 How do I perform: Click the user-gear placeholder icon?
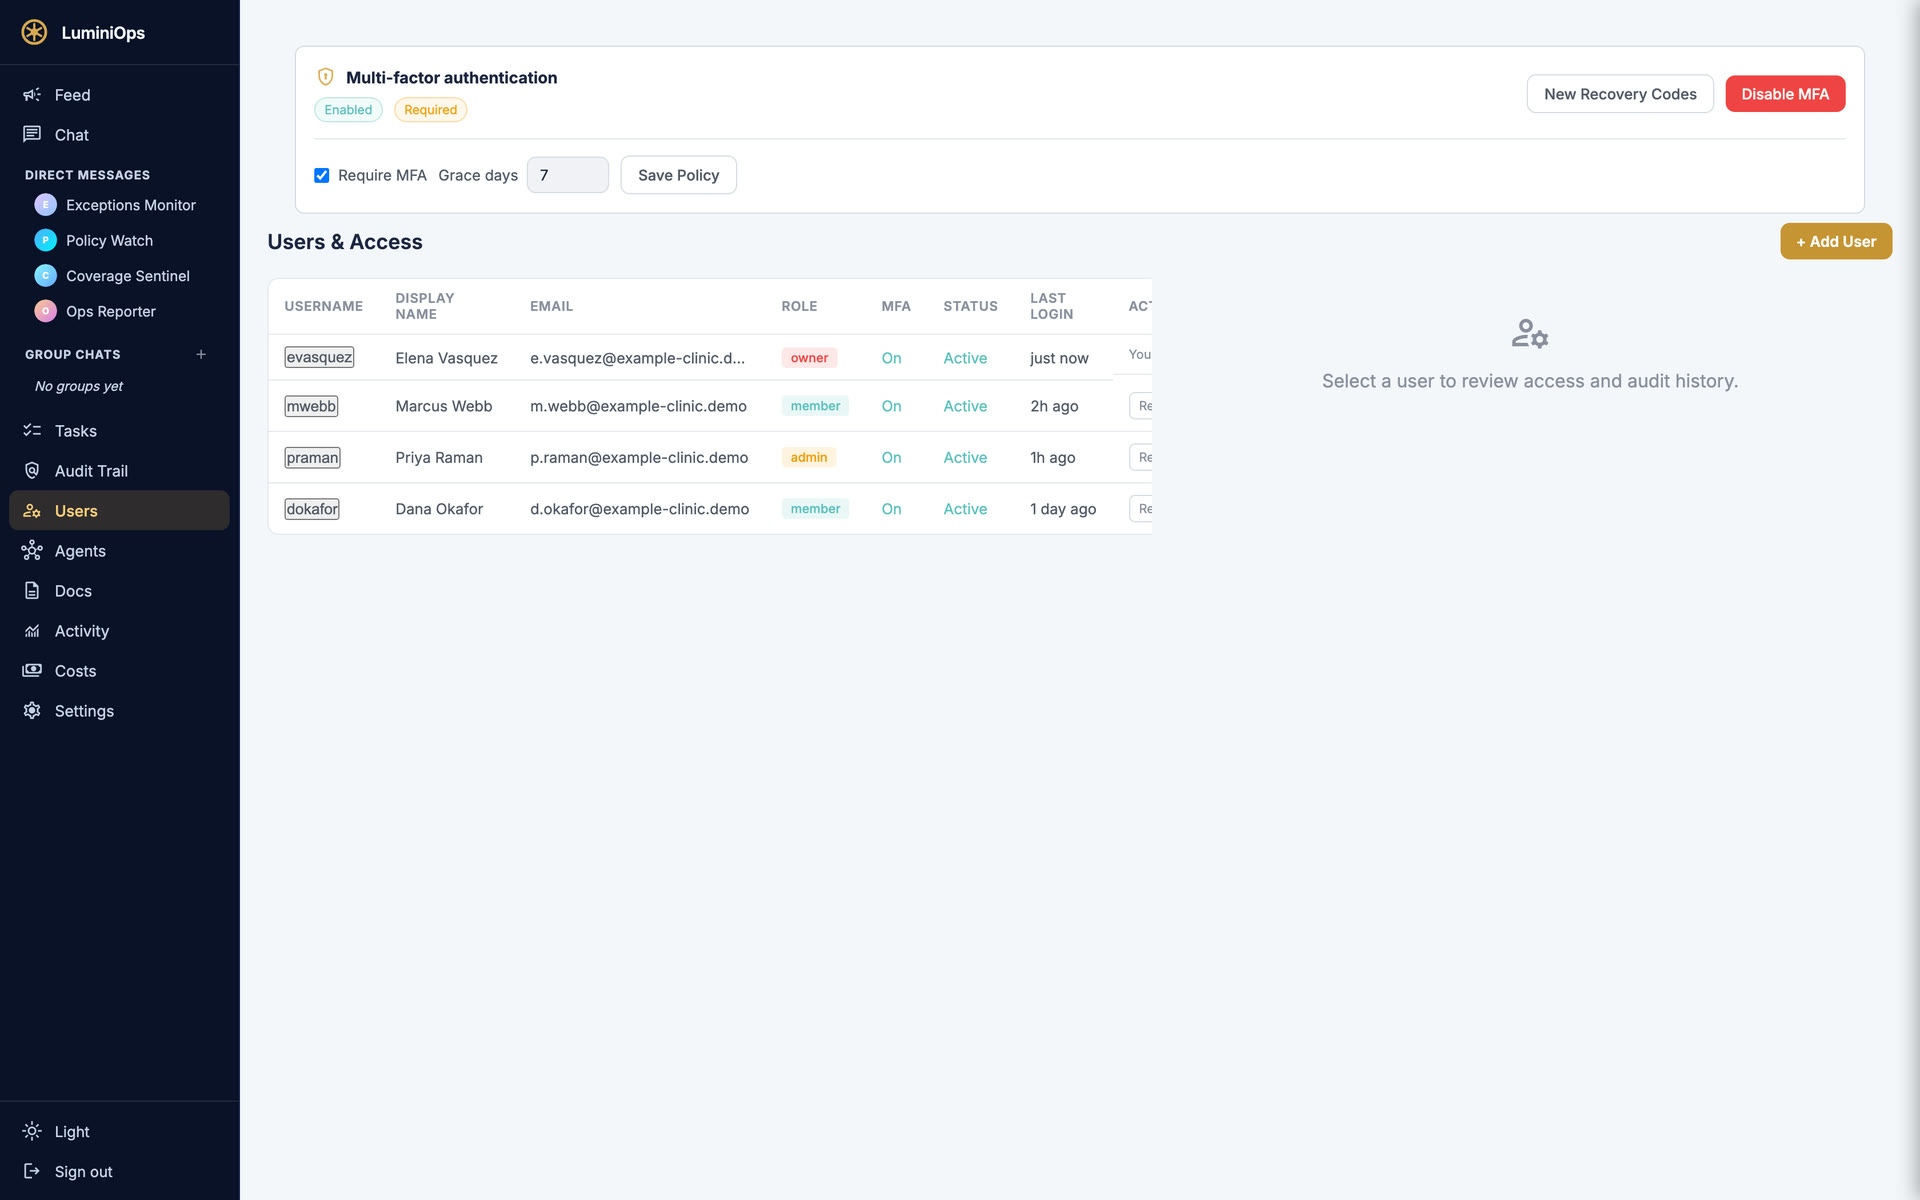coord(1530,333)
